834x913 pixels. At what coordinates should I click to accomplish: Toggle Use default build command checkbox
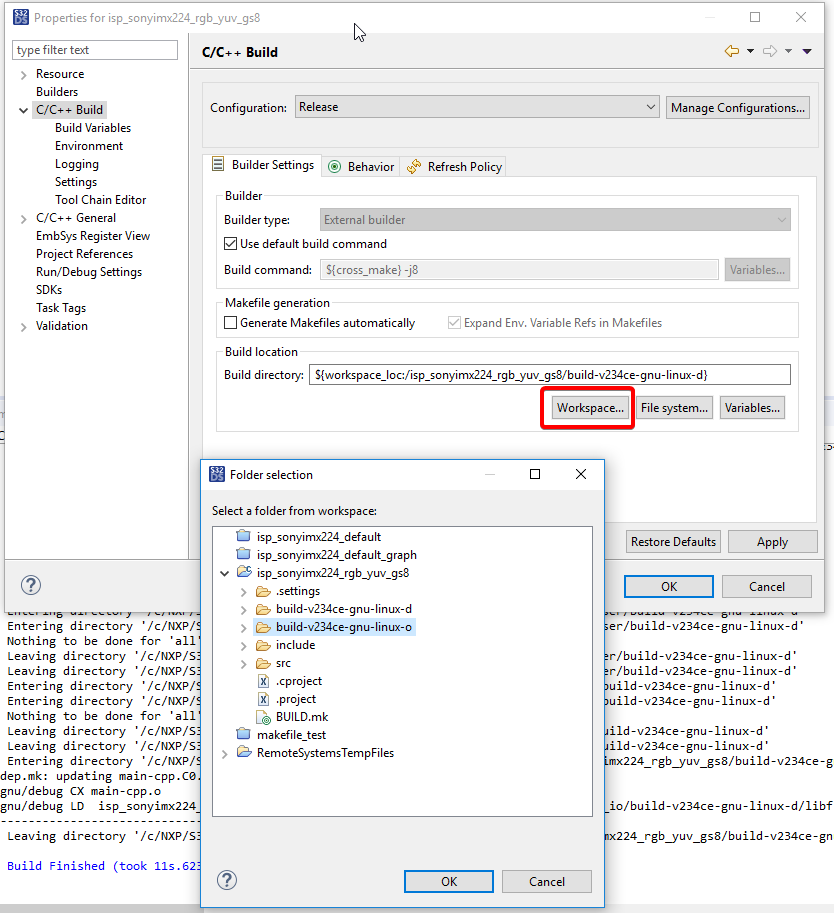click(231, 243)
